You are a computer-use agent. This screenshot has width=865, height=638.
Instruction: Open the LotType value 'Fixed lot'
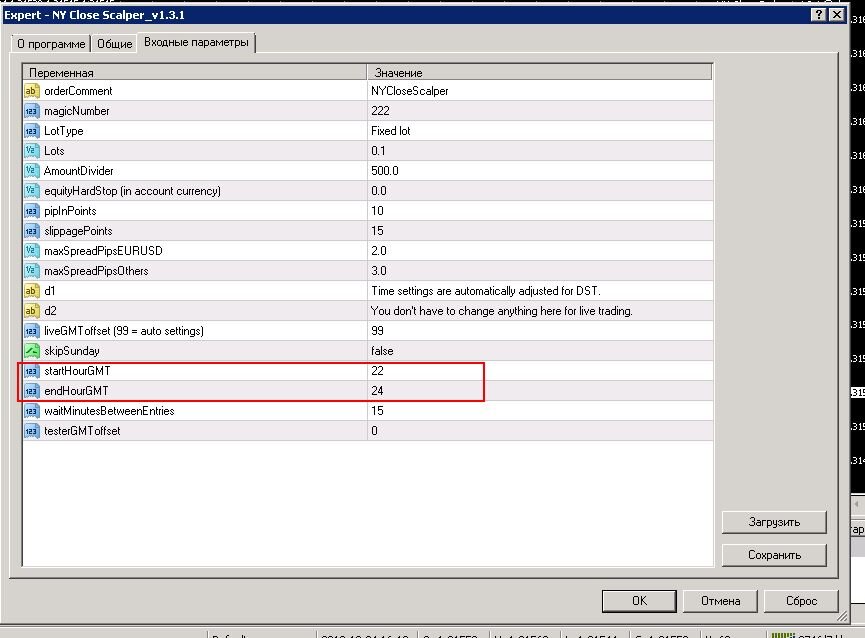[x=391, y=131]
